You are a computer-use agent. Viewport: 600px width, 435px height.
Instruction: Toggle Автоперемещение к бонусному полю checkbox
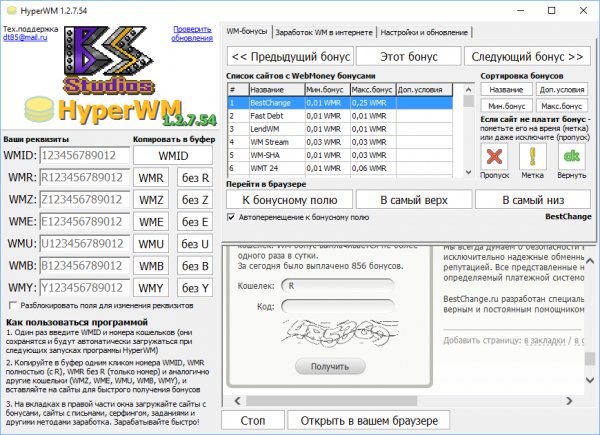point(231,217)
